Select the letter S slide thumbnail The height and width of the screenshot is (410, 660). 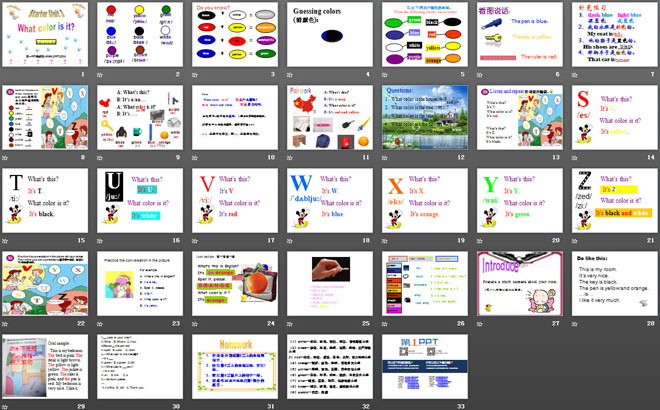coord(612,118)
